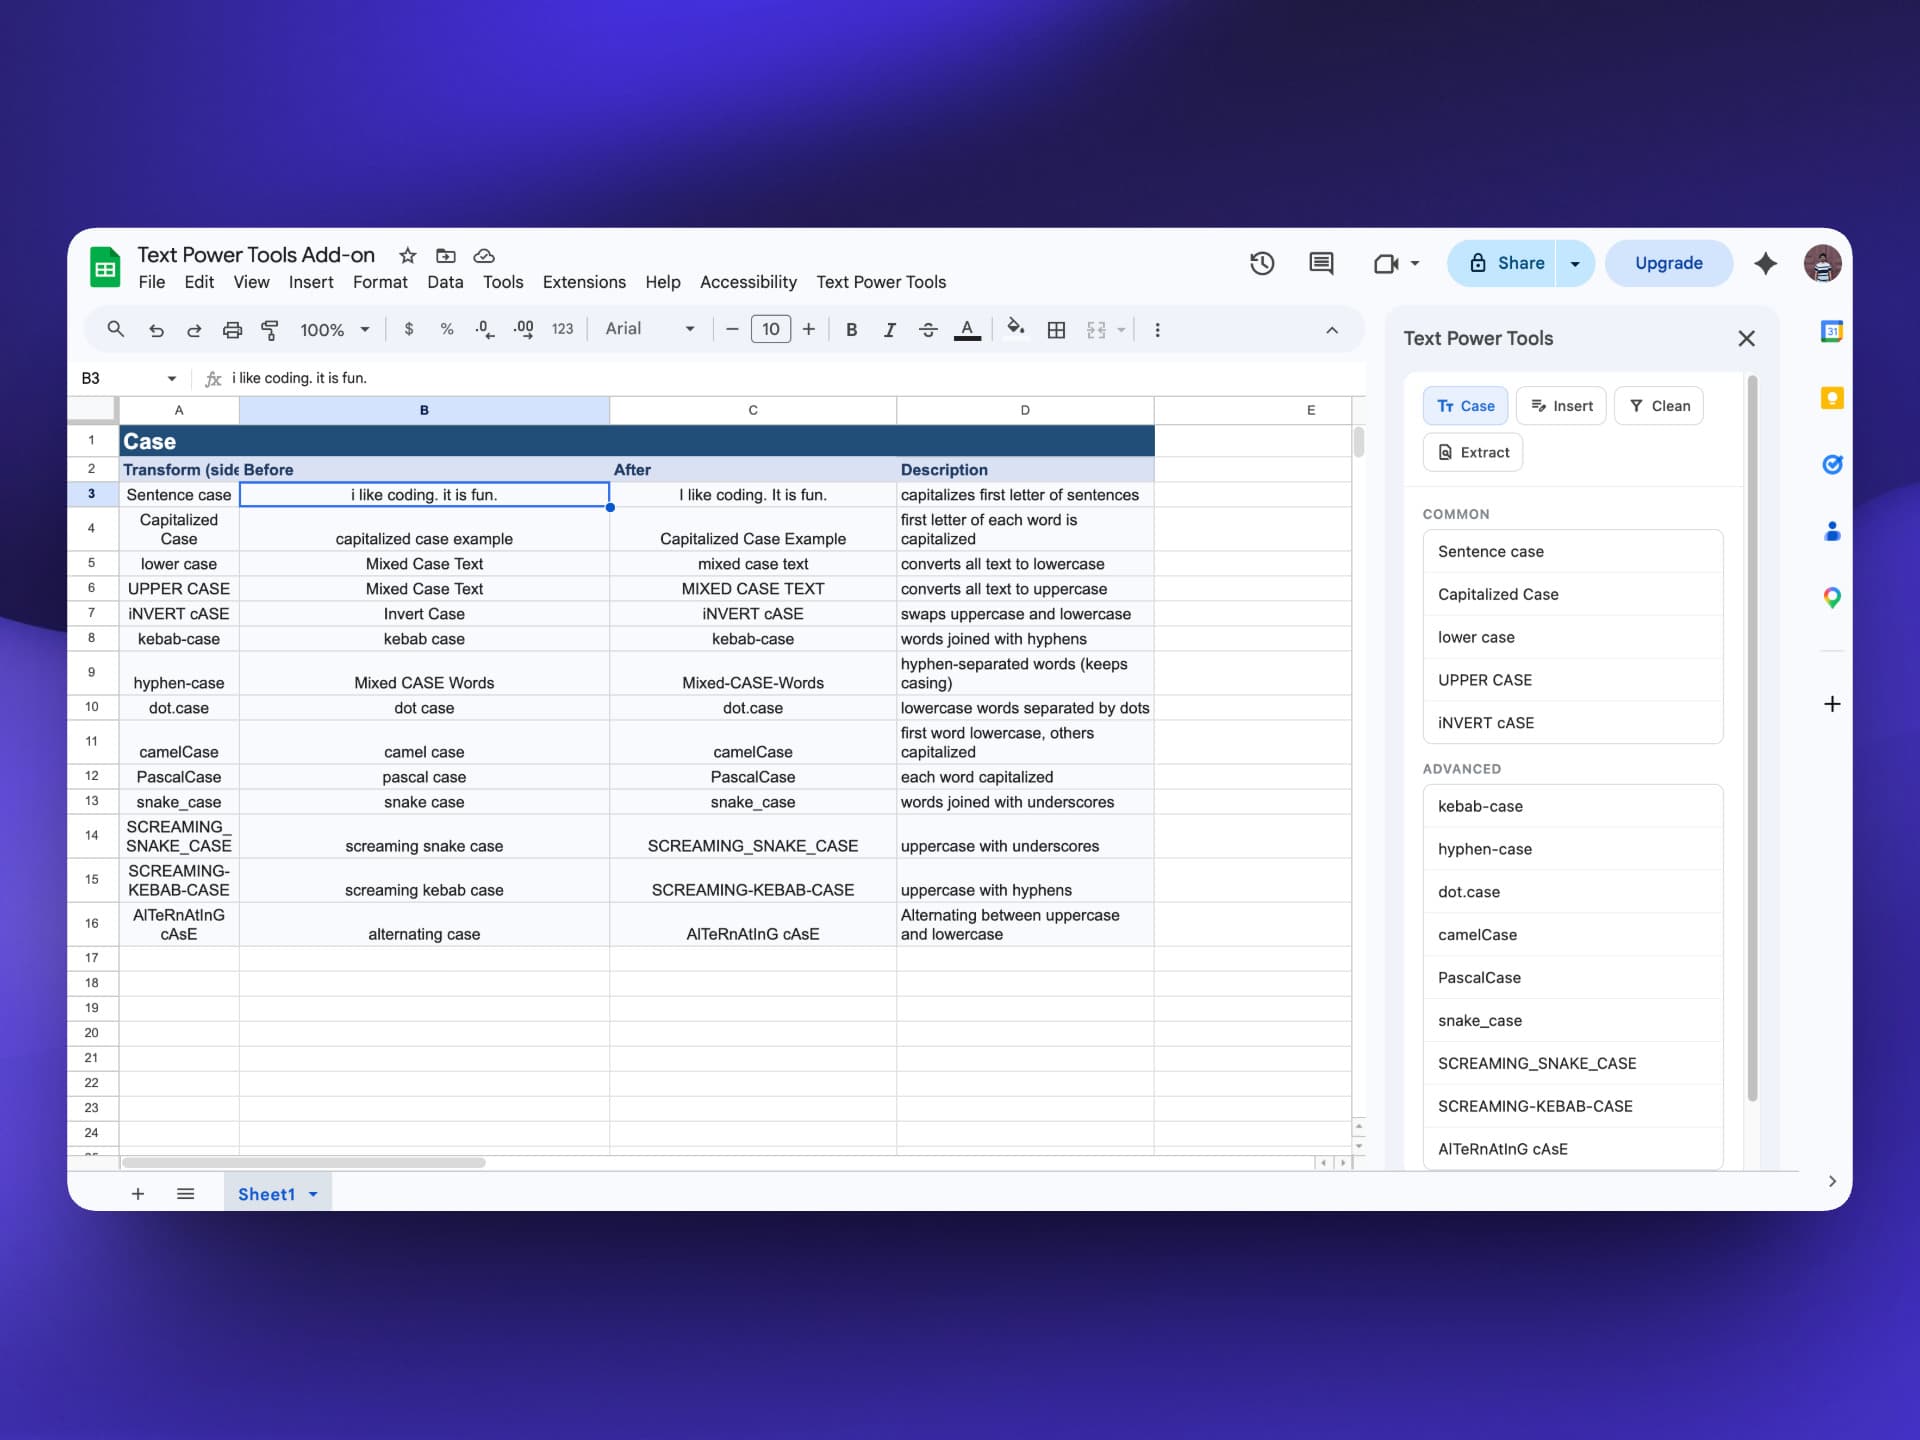Viewport: 1920px width, 1440px height.
Task: Increase decimal places
Action: [x=523, y=329]
